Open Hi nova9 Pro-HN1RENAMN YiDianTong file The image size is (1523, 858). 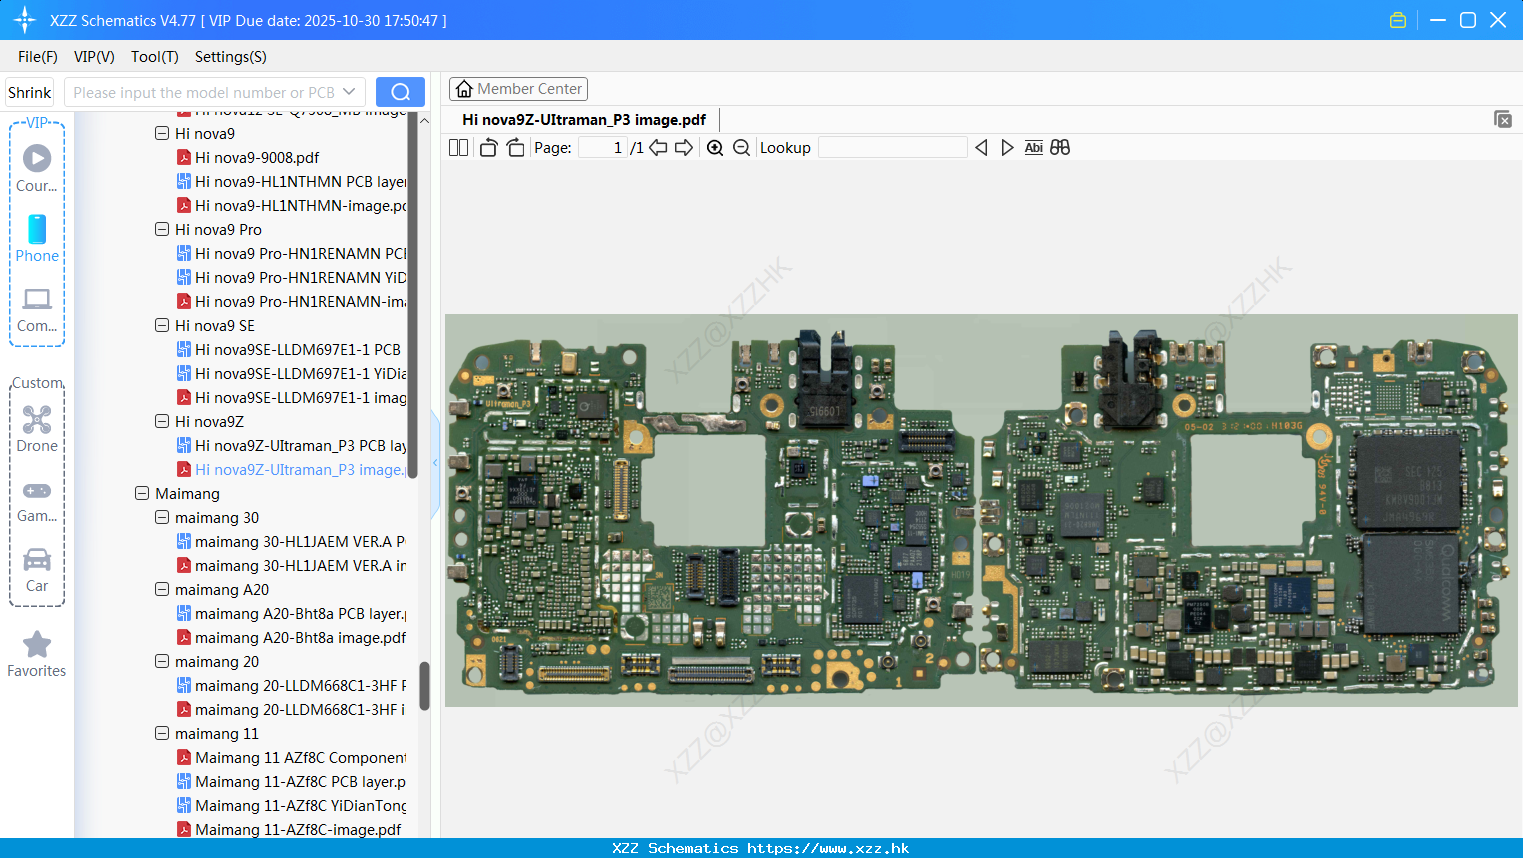tap(291, 277)
